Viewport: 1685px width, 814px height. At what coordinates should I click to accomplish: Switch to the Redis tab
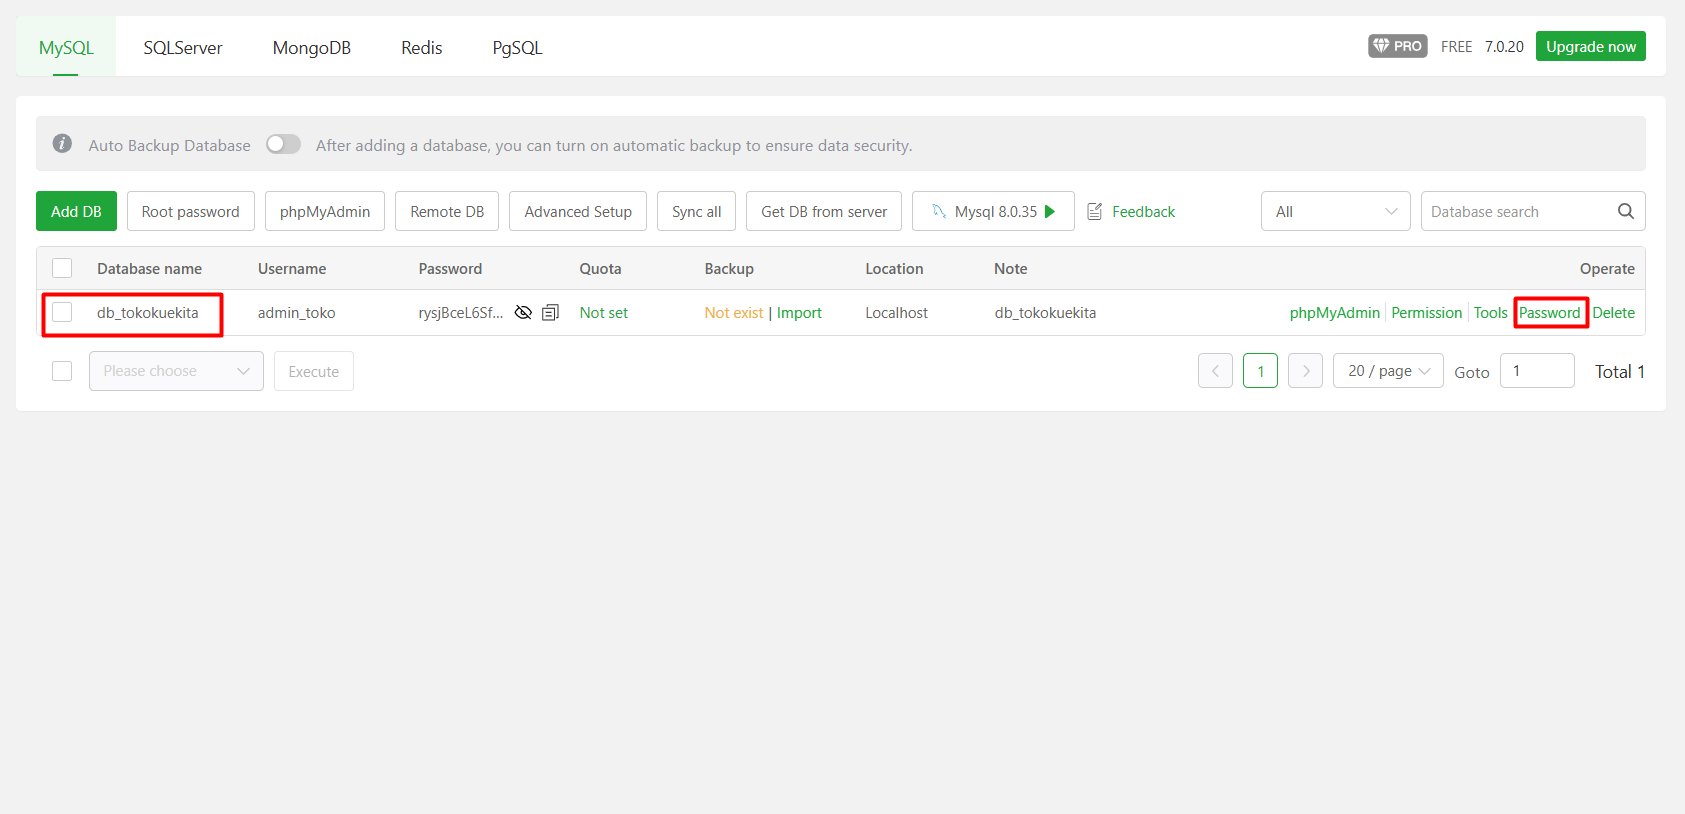click(421, 48)
